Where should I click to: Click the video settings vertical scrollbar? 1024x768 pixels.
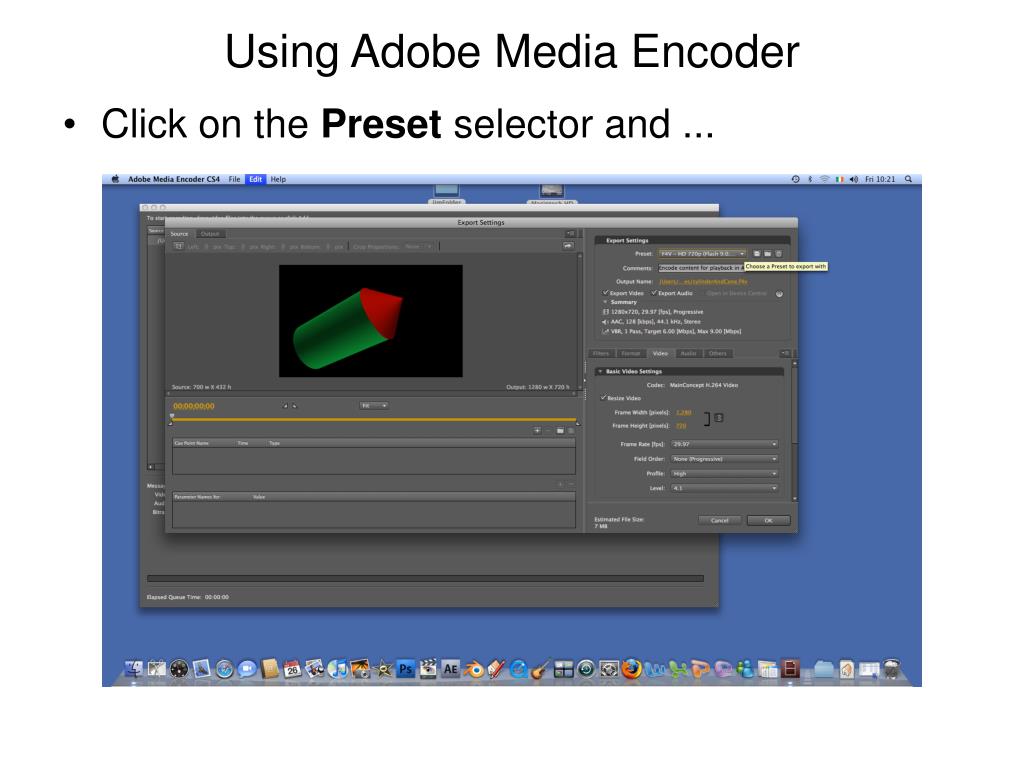pyautogui.click(x=794, y=431)
